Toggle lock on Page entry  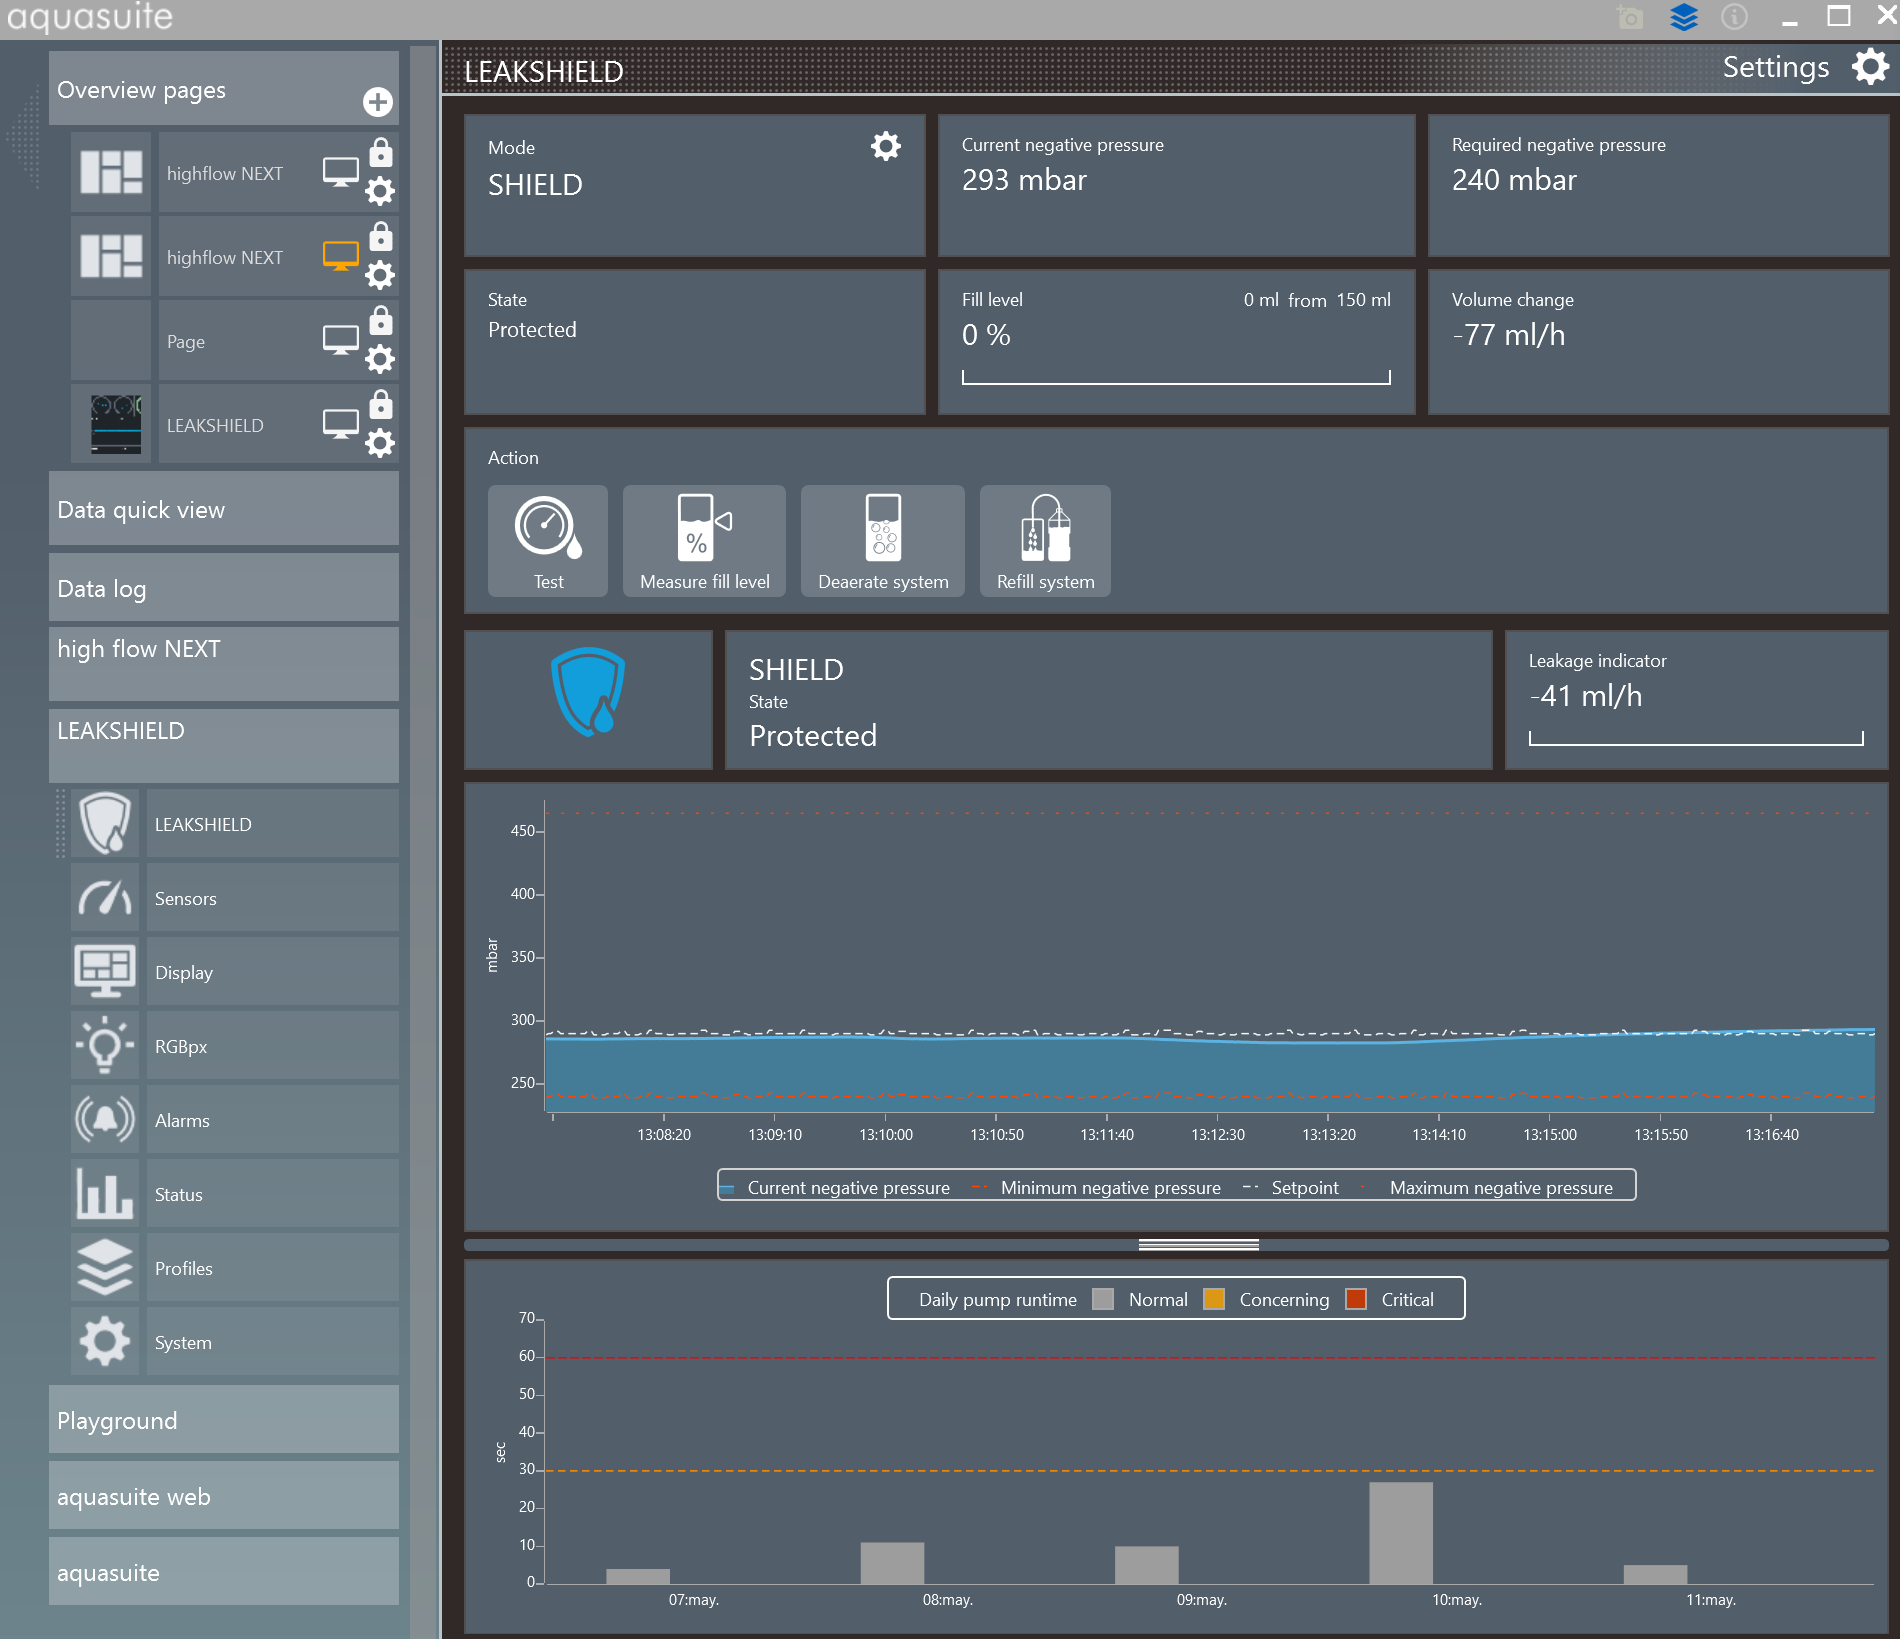tap(381, 320)
